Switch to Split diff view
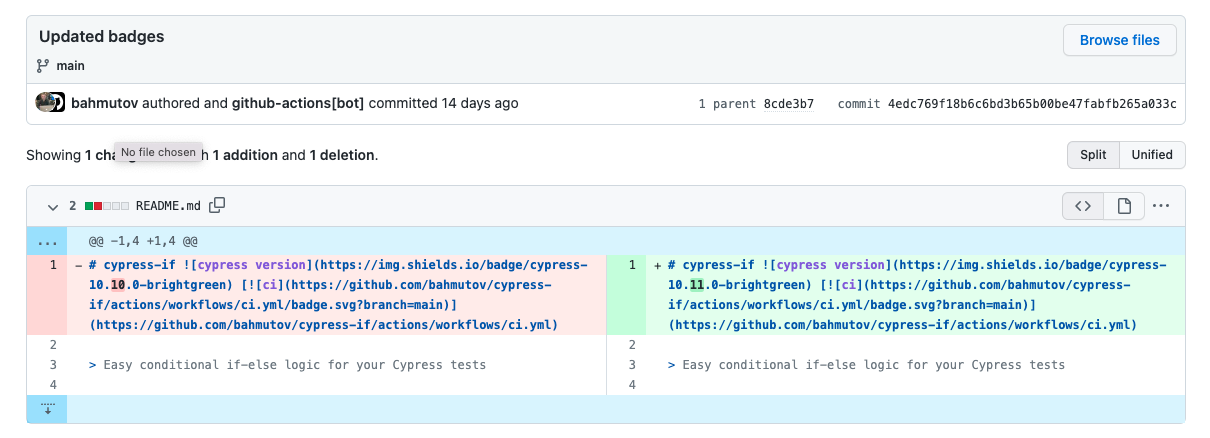The width and height of the screenshot is (1210, 438). (x=1093, y=155)
